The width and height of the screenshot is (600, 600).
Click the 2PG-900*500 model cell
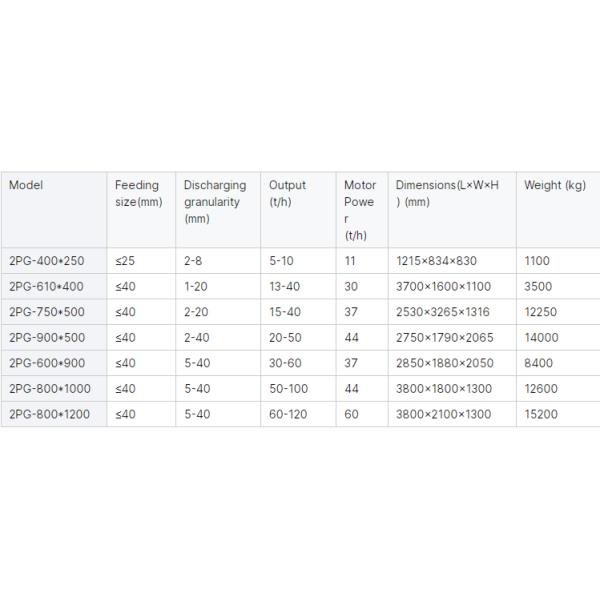48,337
